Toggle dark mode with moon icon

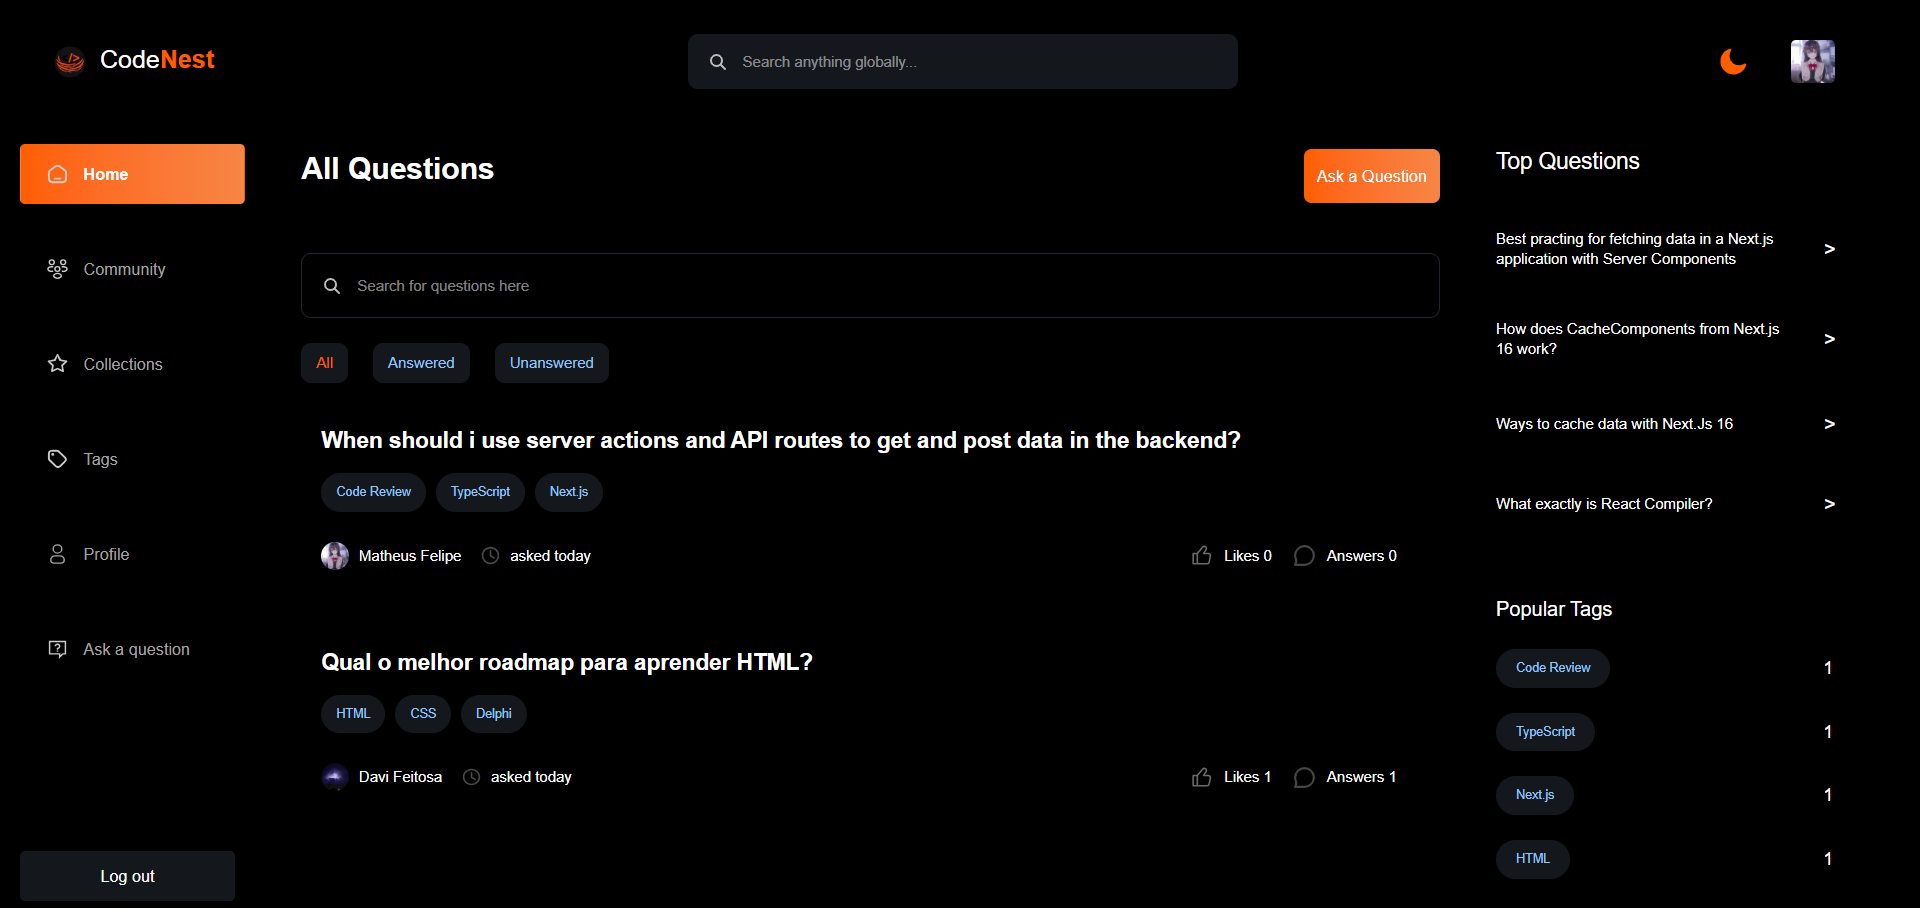point(1732,61)
